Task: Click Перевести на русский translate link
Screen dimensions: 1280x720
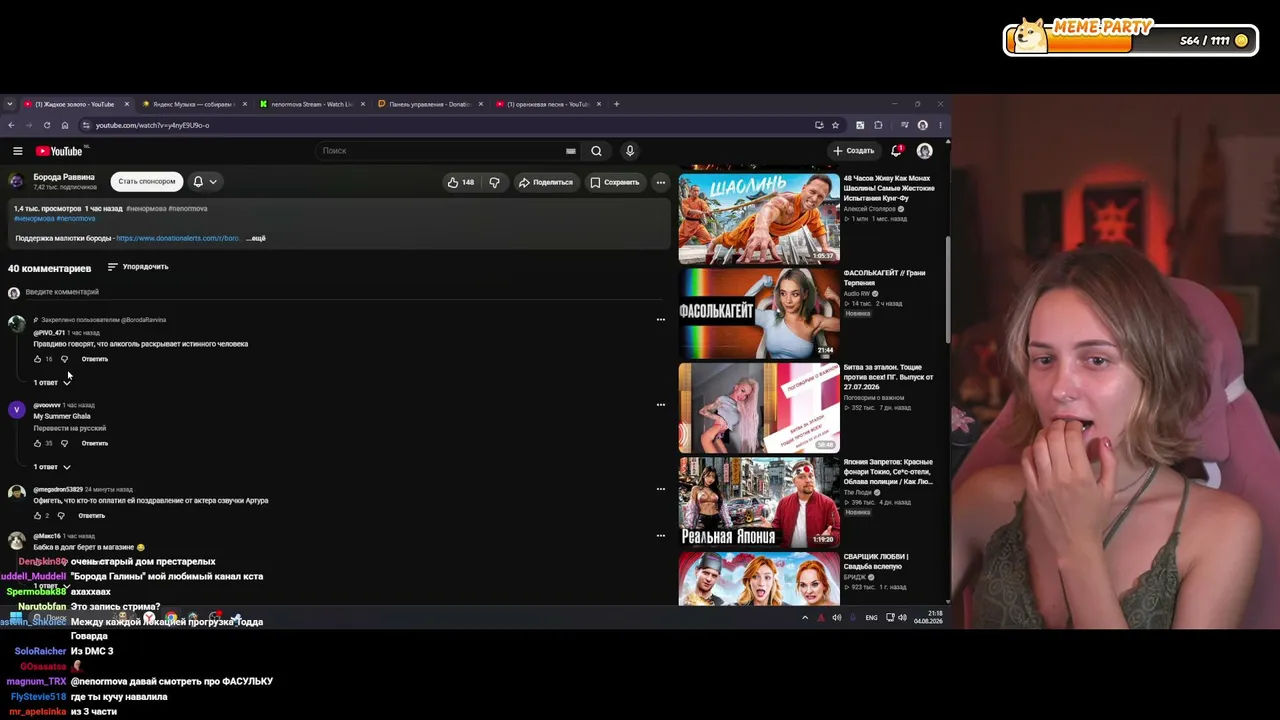Action: 70,428
